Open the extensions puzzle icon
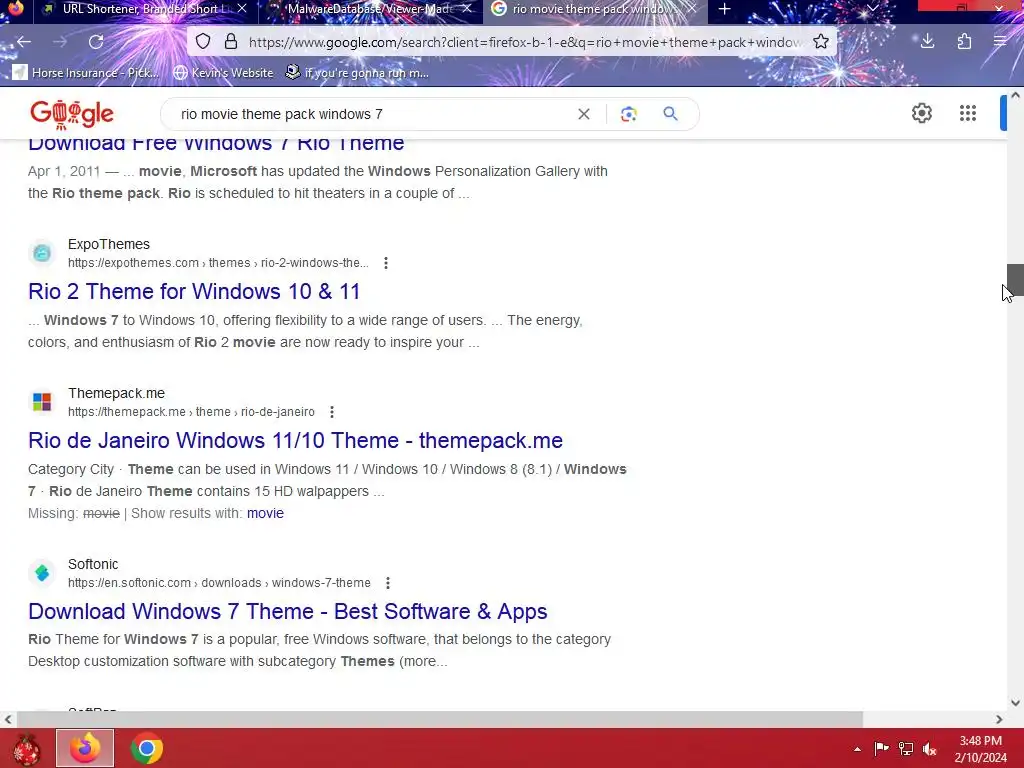Screen dimensions: 1024x768 [x=964, y=42]
